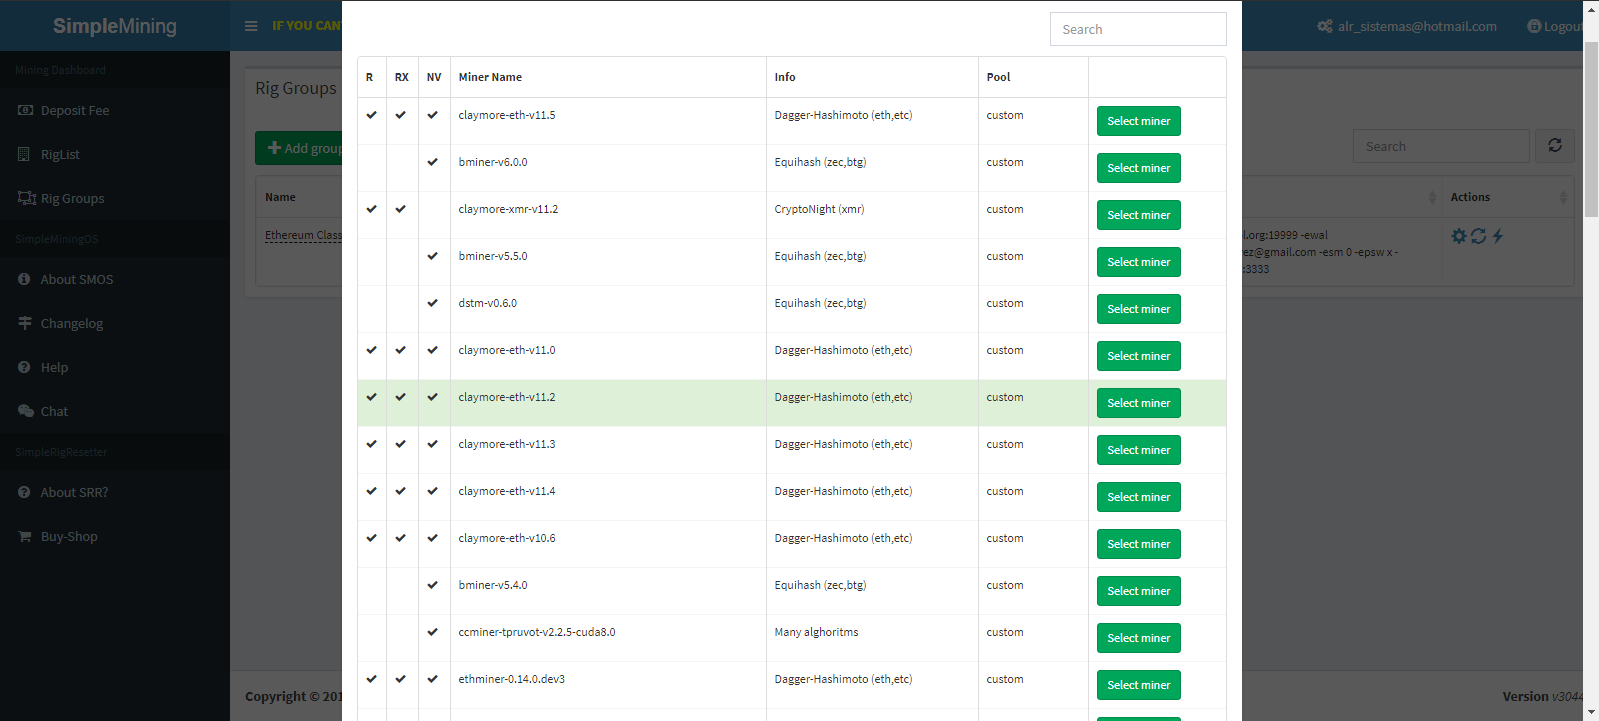The height and width of the screenshot is (721, 1599).
Task: Select miner claymore-eth-v11.0
Action: click(x=1138, y=356)
